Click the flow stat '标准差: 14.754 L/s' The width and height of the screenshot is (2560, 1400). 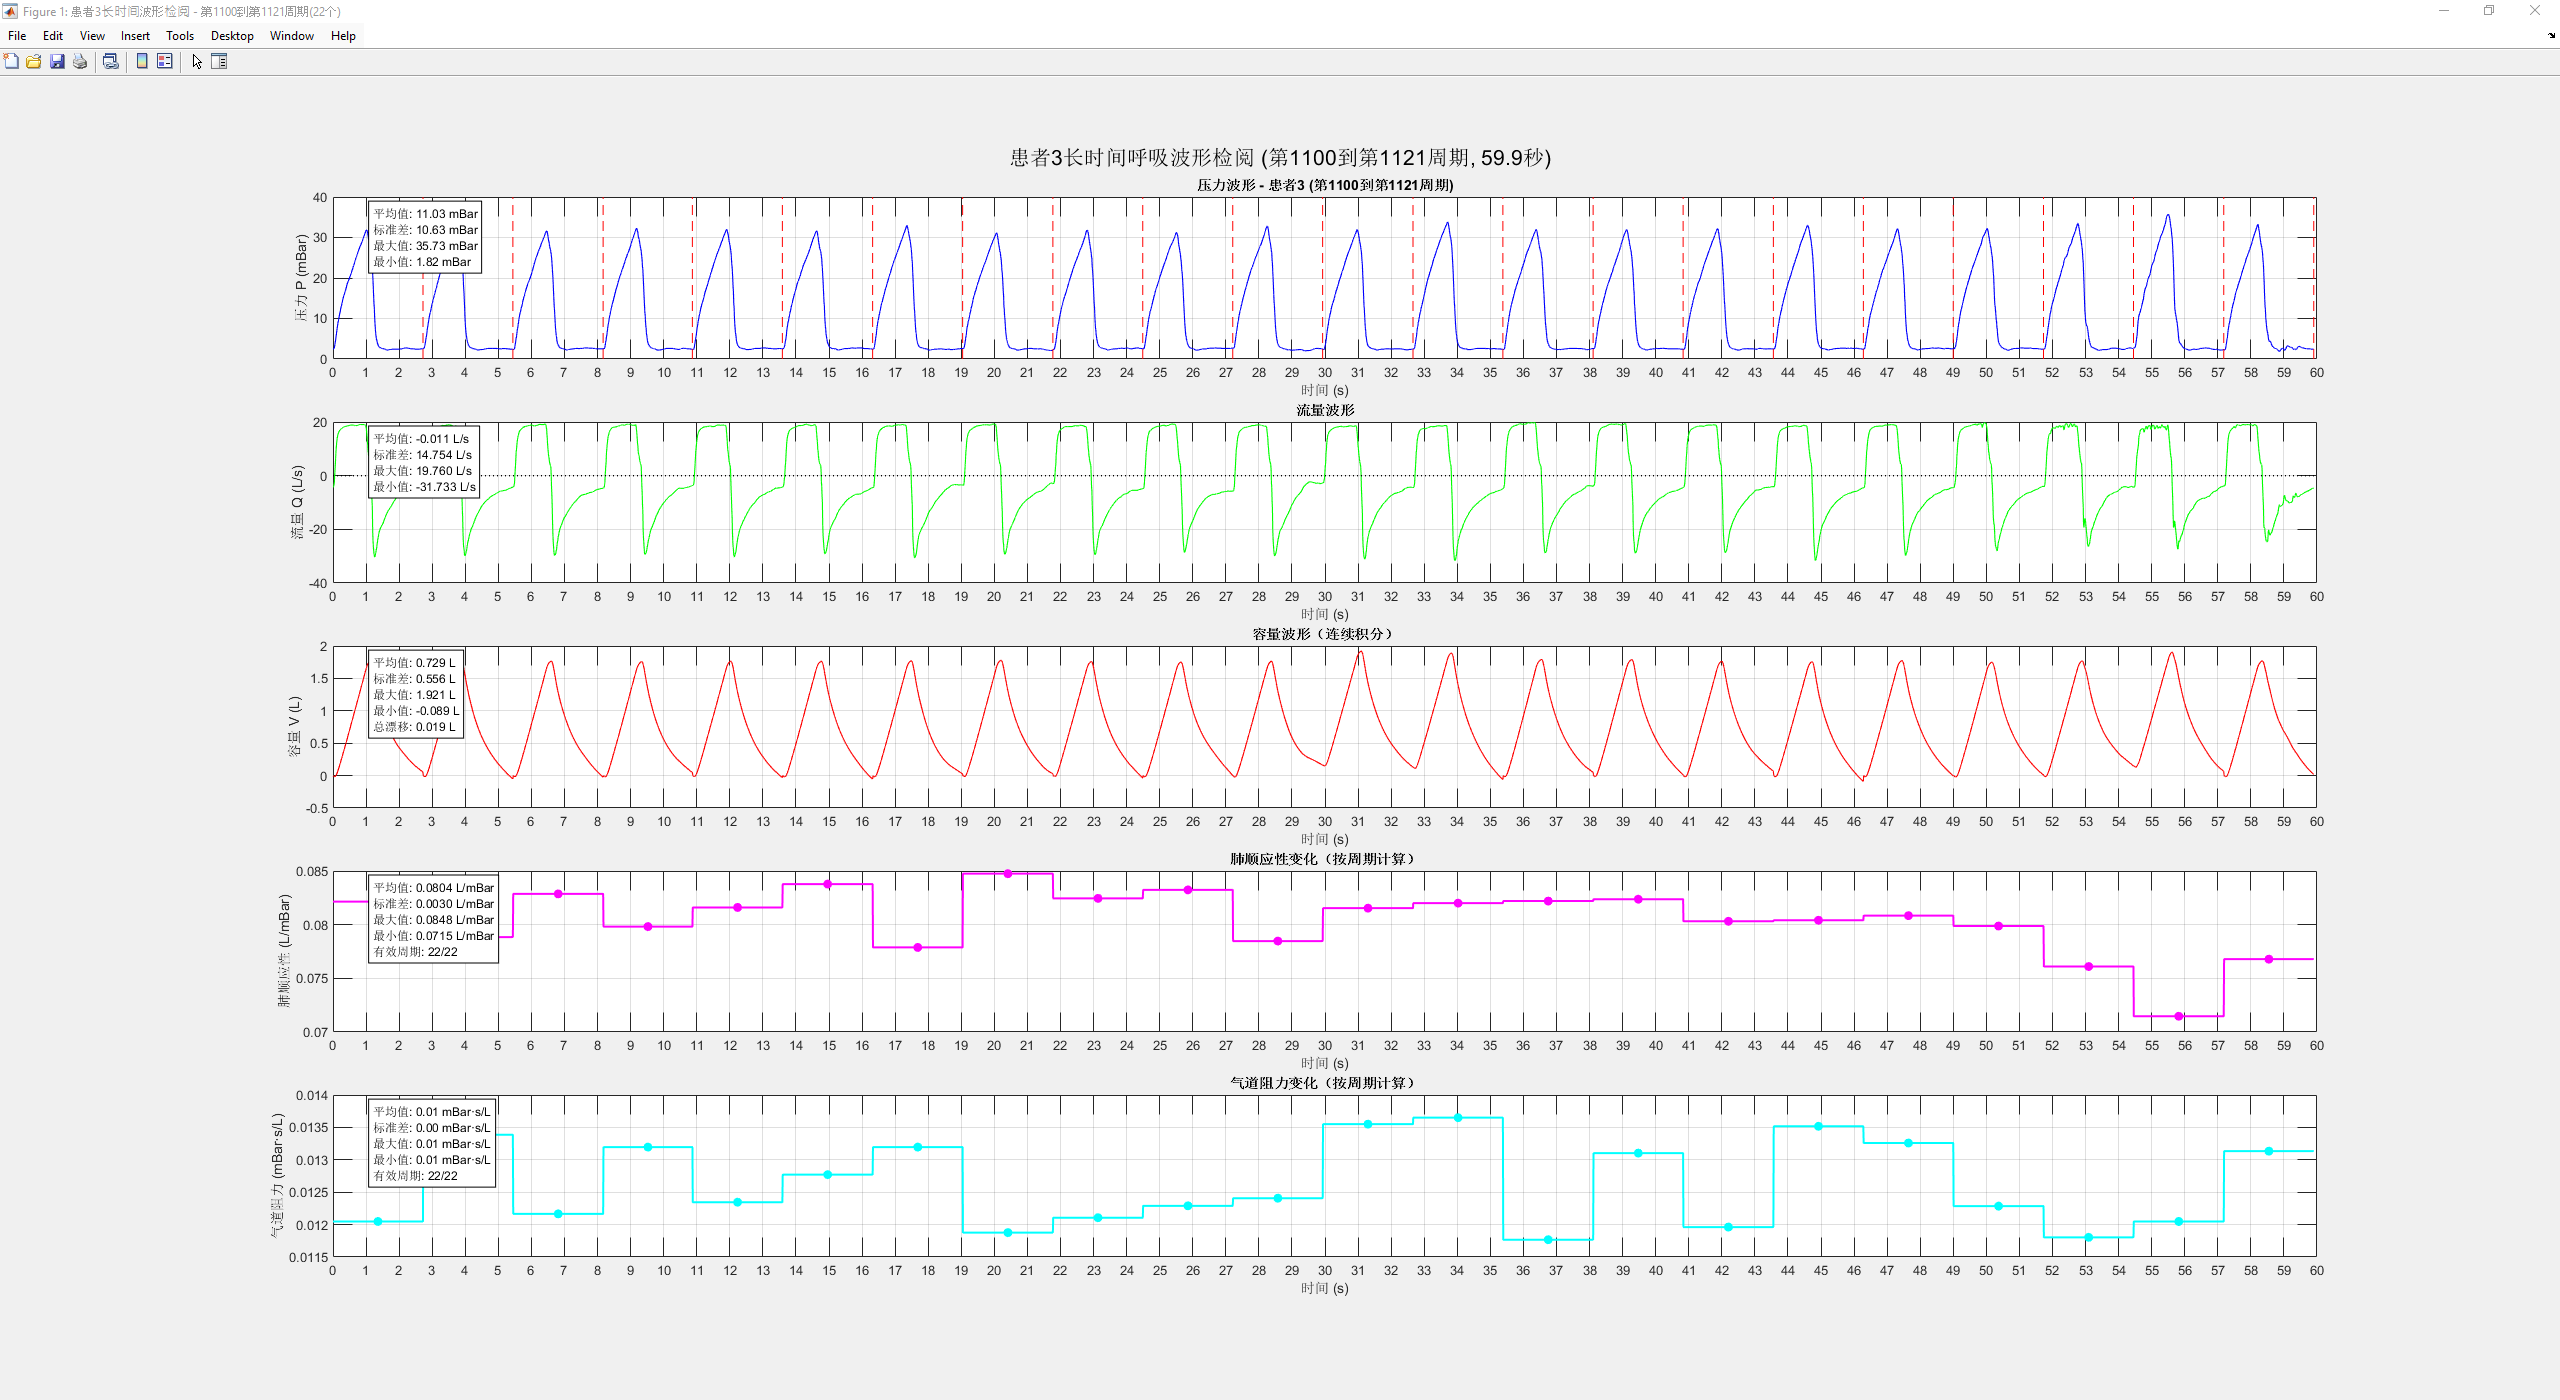click(423, 455)
